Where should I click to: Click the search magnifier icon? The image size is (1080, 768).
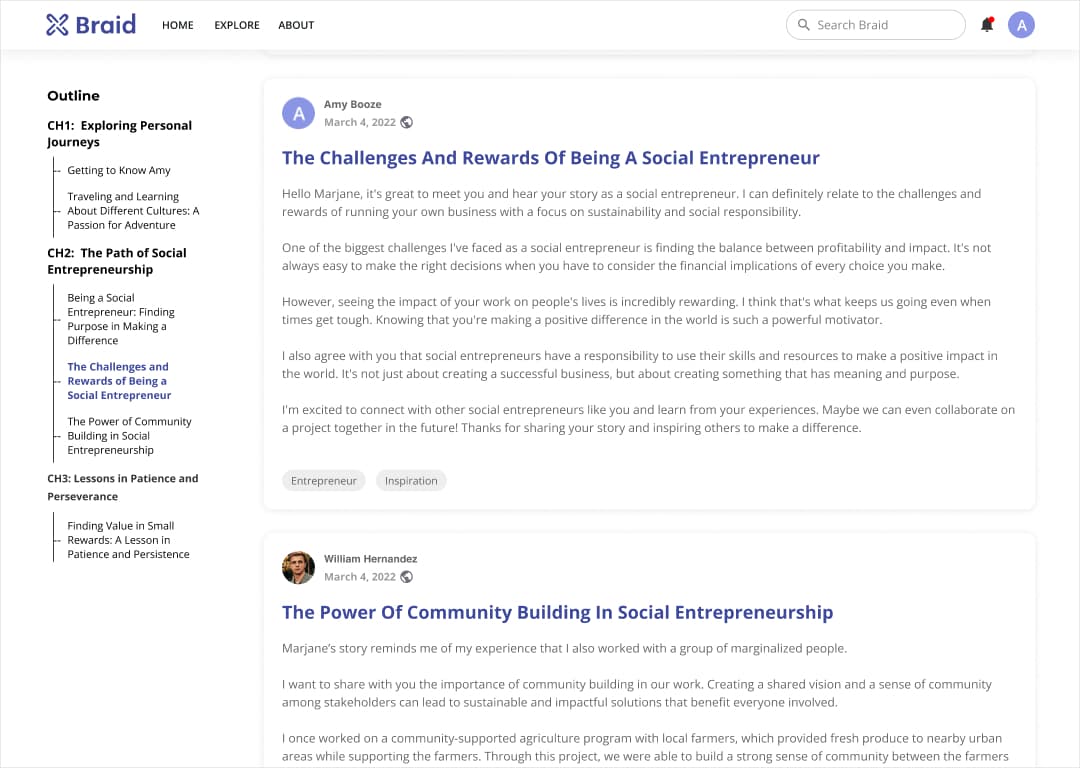(803, 25)
